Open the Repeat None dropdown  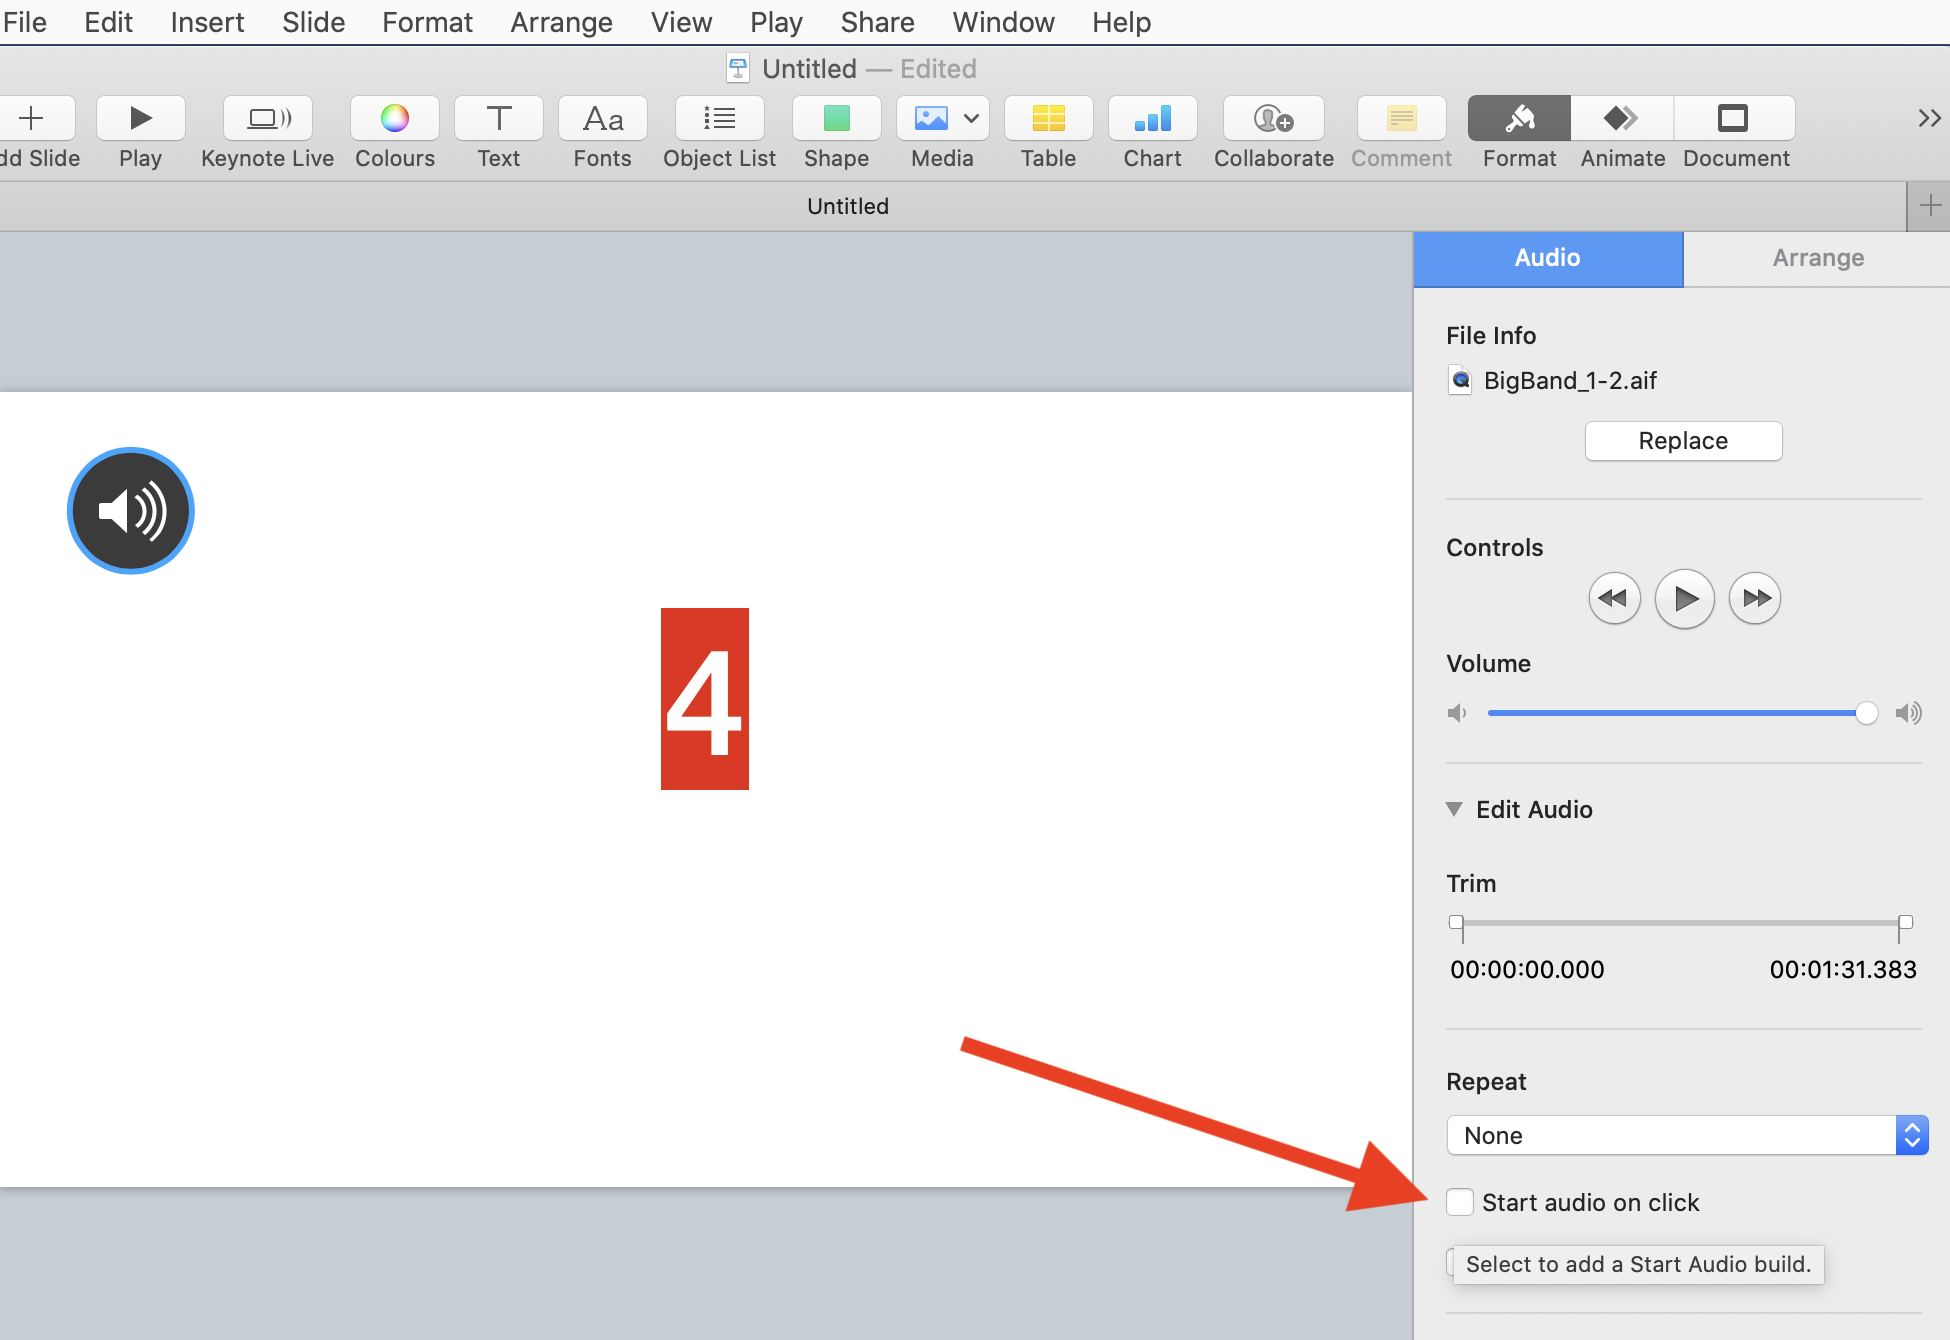click(1686, 1135)
